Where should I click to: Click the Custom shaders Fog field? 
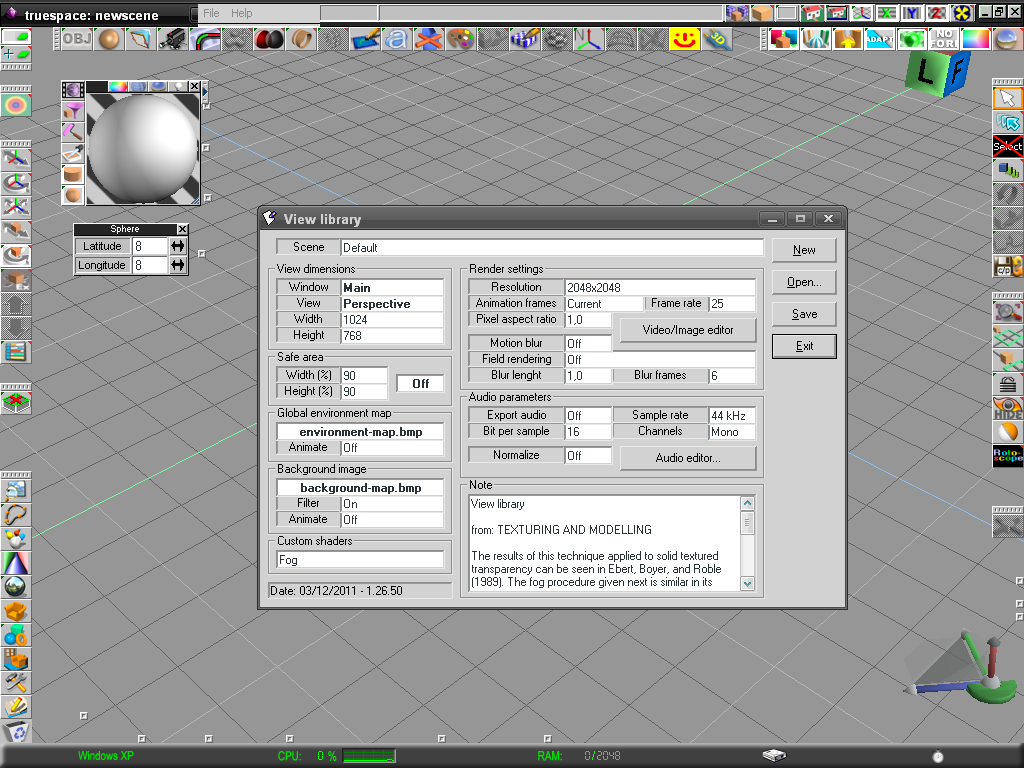click(360, 560)
